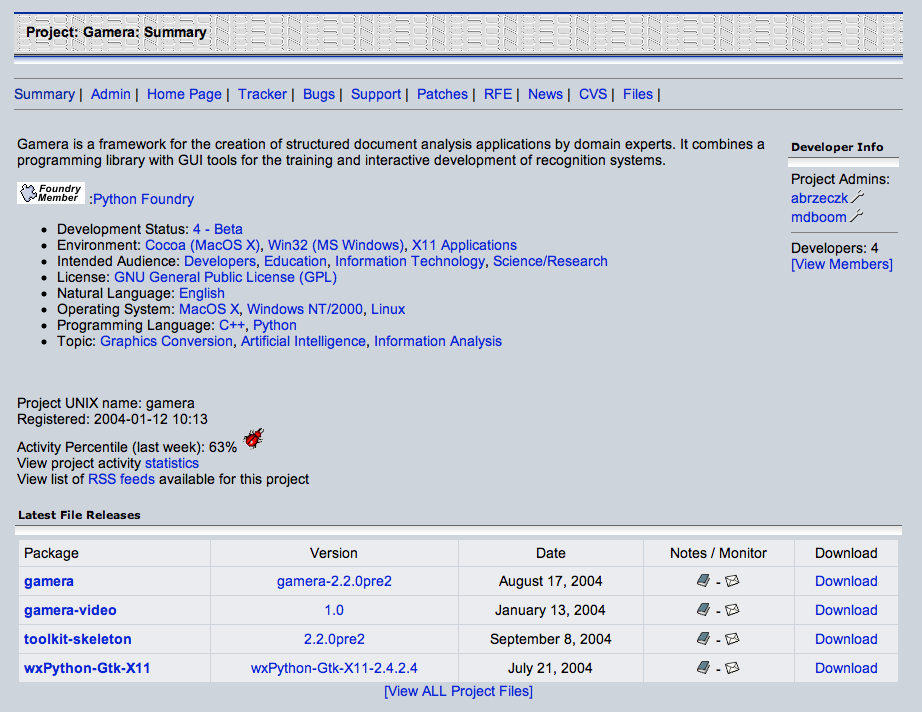Open release notes icon for toolkit-skeleton row
The width and height of the screenshot is (922, 712).
[703, 639]
